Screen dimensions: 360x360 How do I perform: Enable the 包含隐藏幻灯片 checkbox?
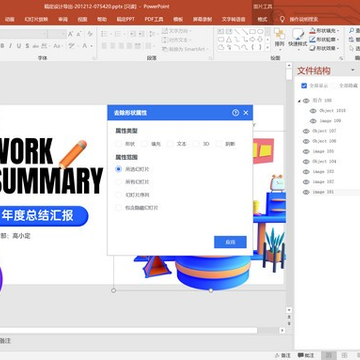118,208
